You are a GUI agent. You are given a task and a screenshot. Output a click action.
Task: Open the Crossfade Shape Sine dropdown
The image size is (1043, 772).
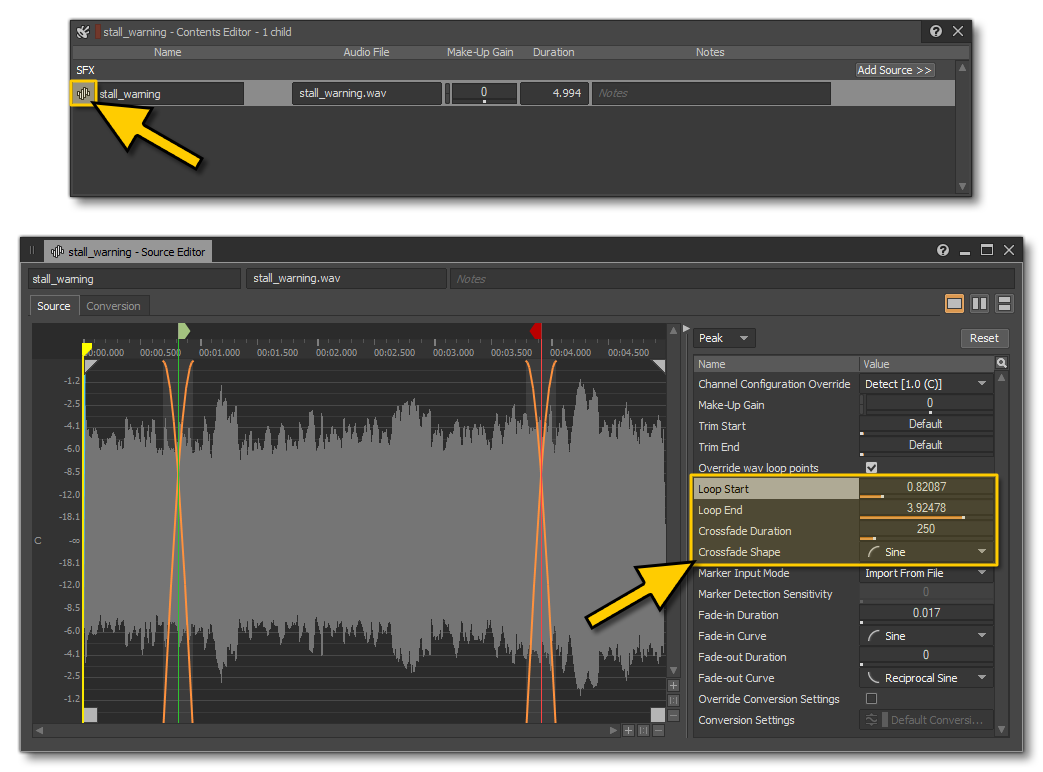click(926, 551)
